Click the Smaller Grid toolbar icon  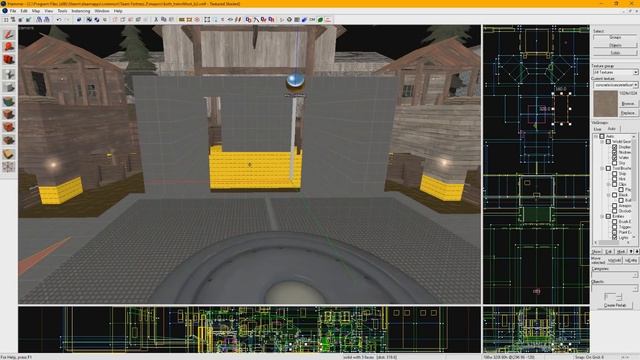point(21,20)
